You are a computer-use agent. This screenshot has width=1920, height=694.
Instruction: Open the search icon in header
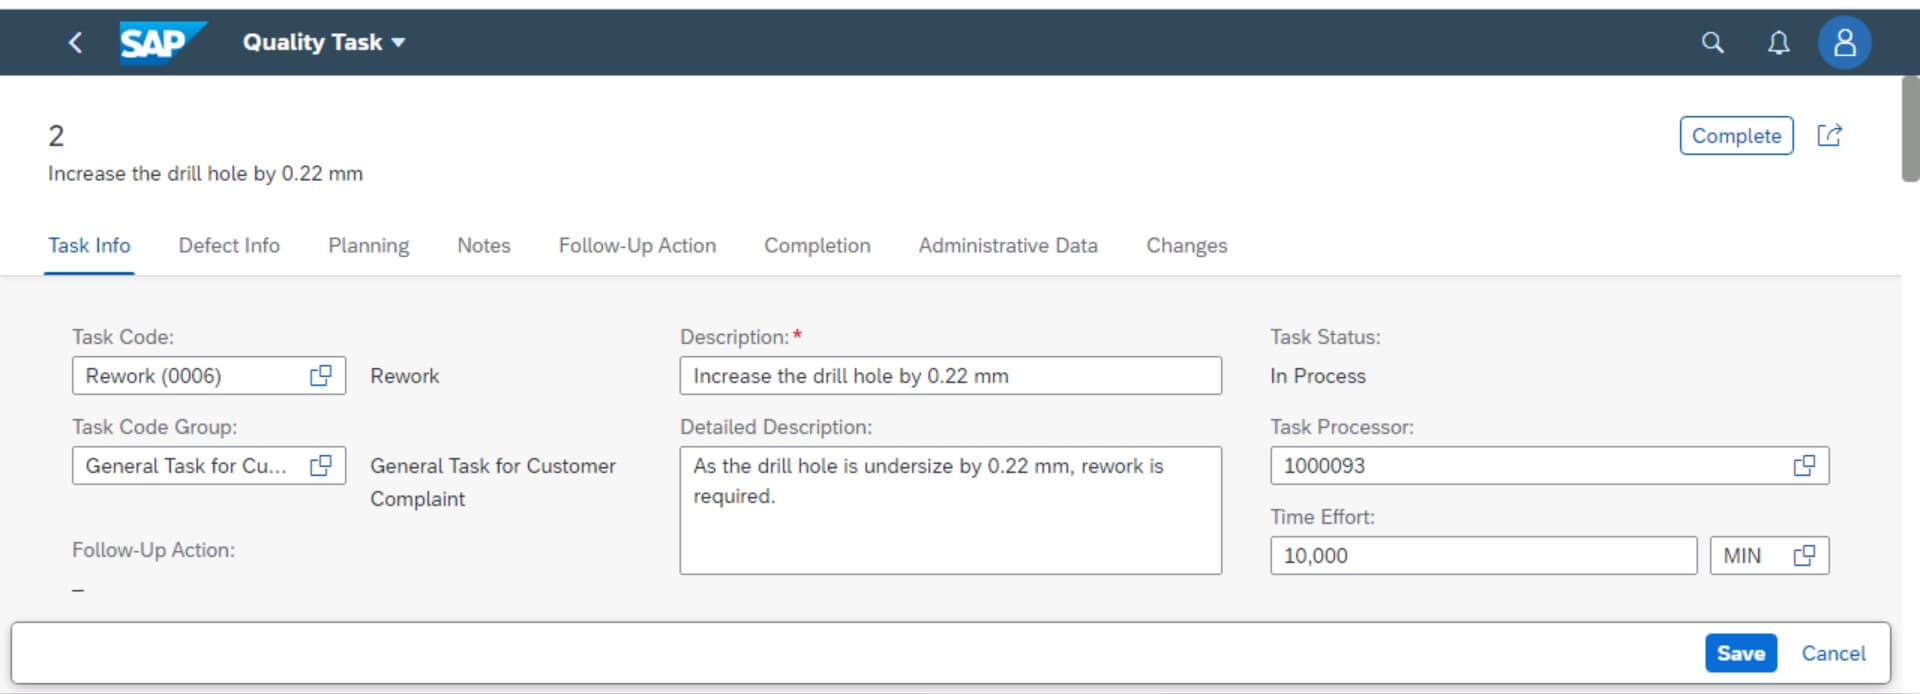pyautogui.click(x=1712, y=42)
